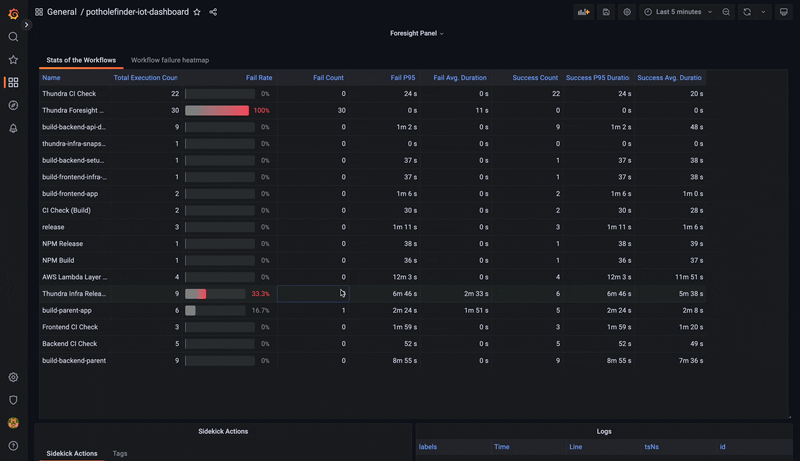The image size is (800, 461).
Task: Click the highlighted Fail Count cell of Thundra Infra
Action: [313, 294]
